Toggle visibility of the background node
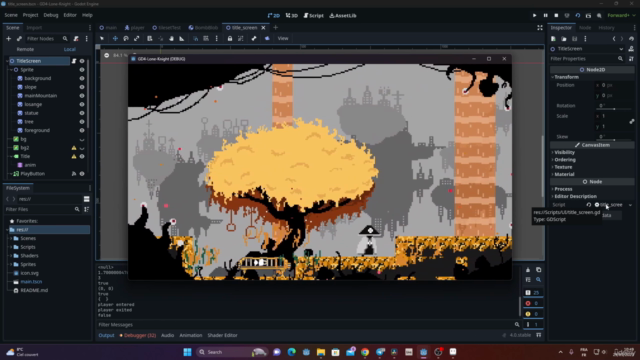640x360 pixels. [x=82, y=78]
